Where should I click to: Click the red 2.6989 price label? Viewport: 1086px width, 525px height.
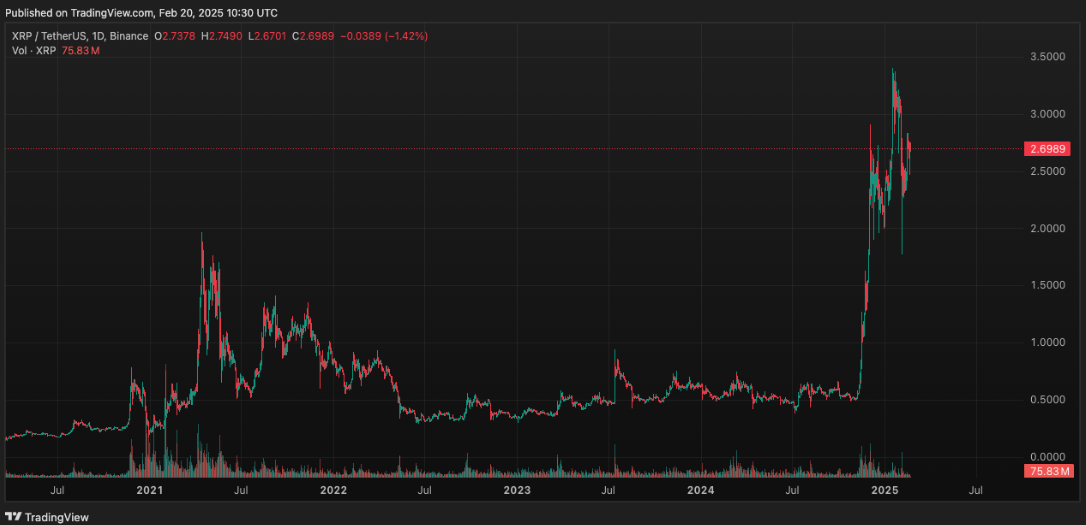[1047, 149]
